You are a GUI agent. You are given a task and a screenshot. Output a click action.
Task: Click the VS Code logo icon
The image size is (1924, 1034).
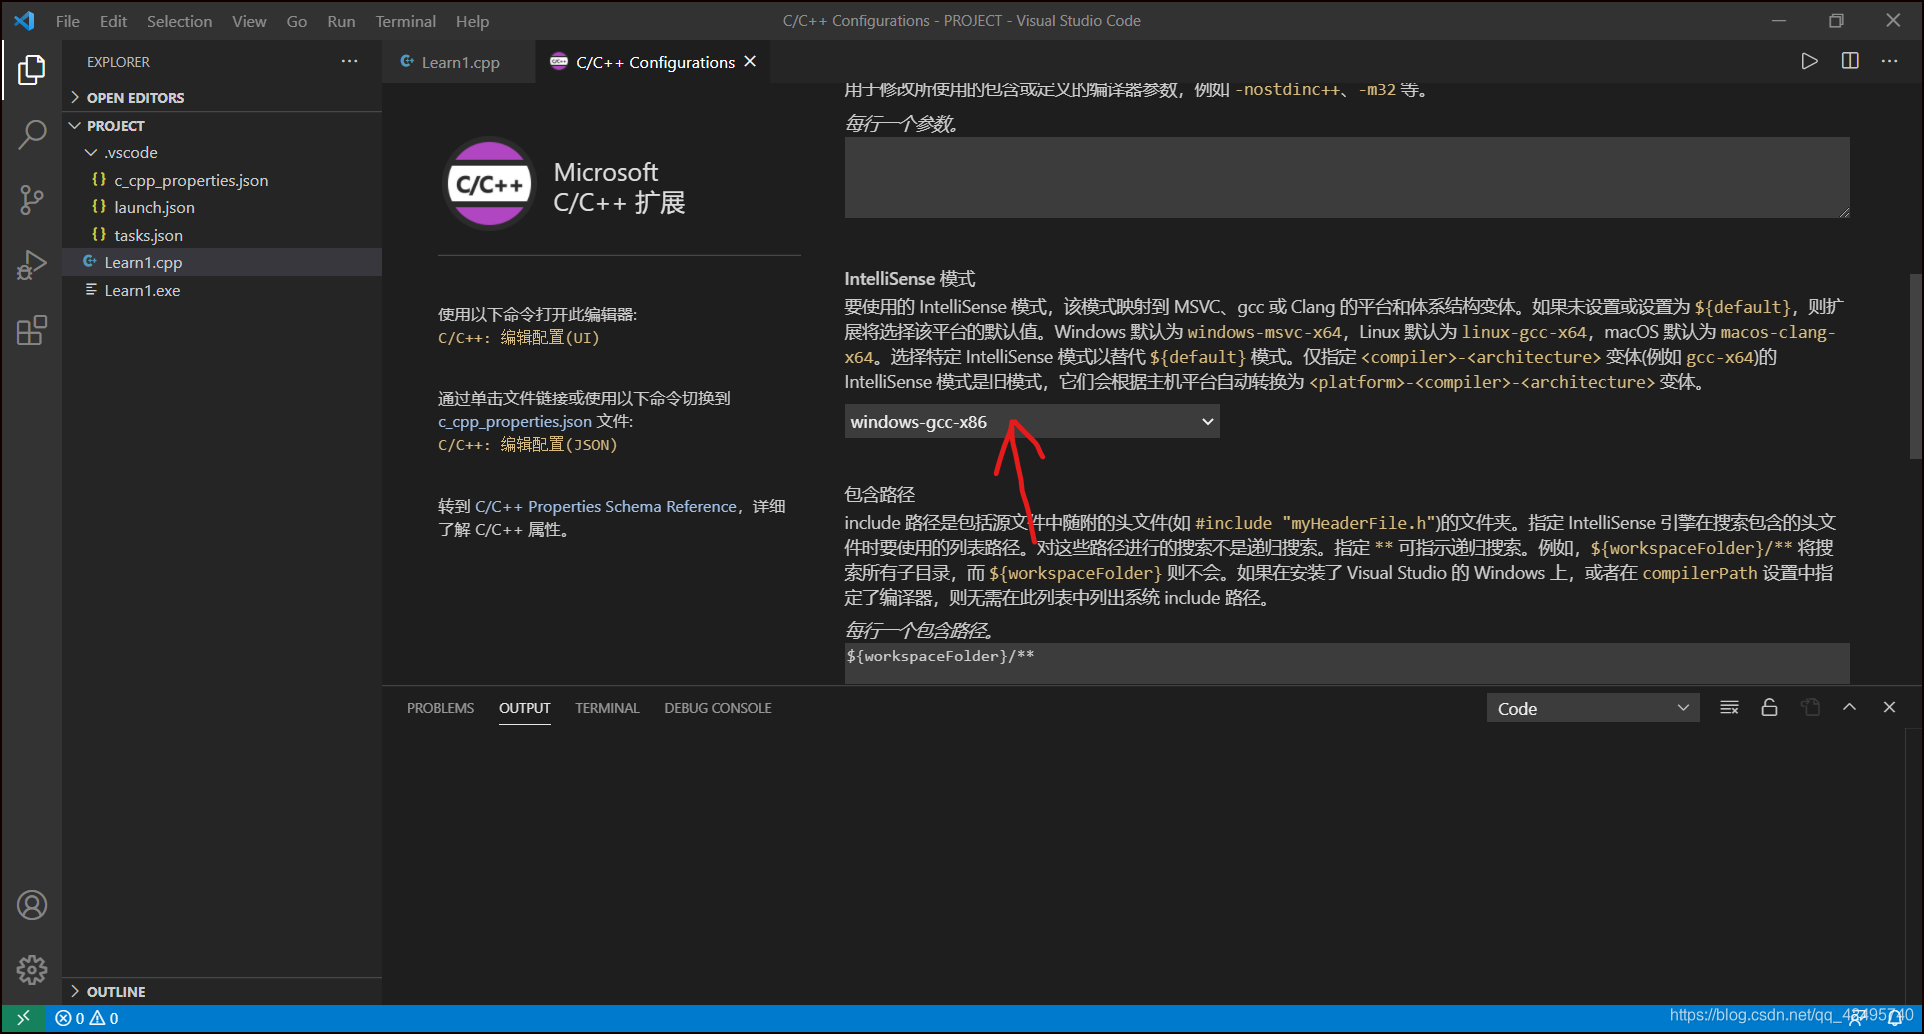[x=24, y=20]
